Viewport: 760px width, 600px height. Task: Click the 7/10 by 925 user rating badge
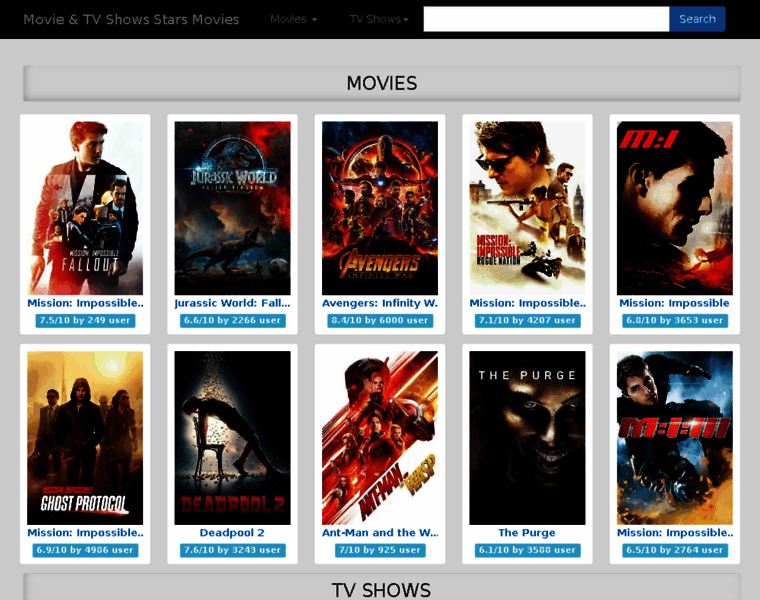(380, 550)
